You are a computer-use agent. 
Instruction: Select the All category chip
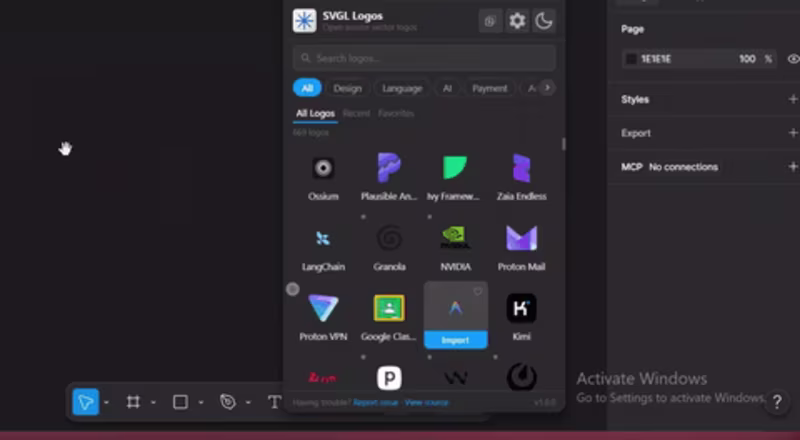point(307,88)
